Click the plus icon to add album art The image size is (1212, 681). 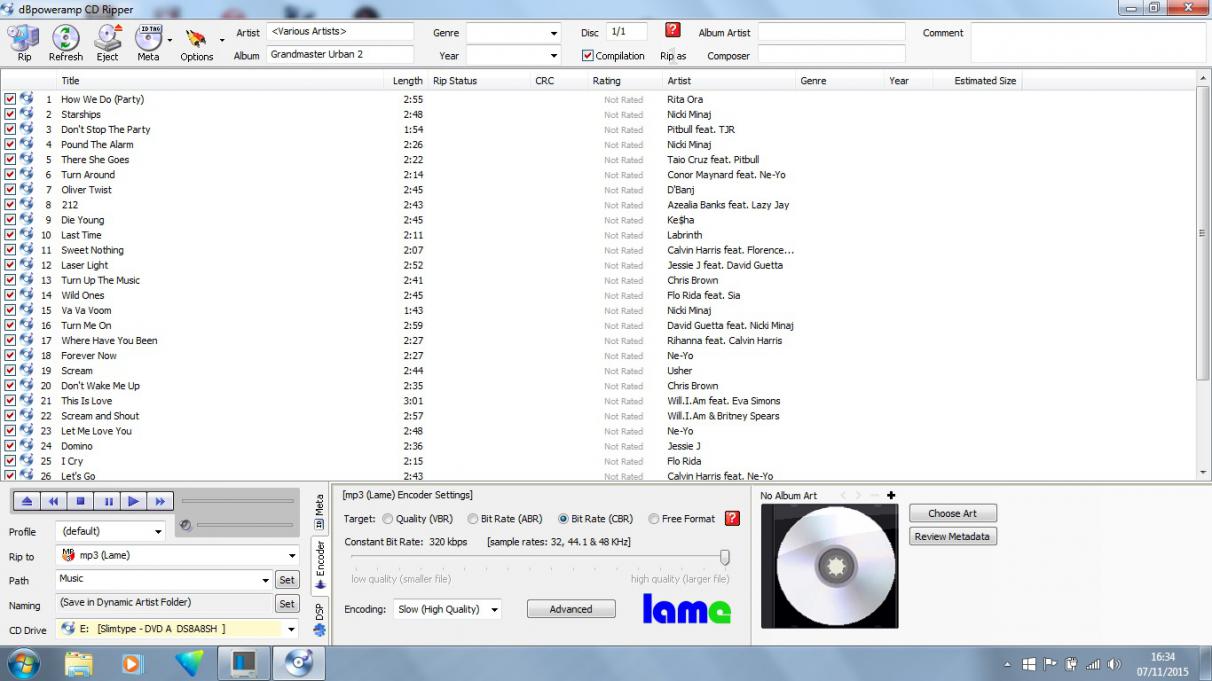click(891, 495)
